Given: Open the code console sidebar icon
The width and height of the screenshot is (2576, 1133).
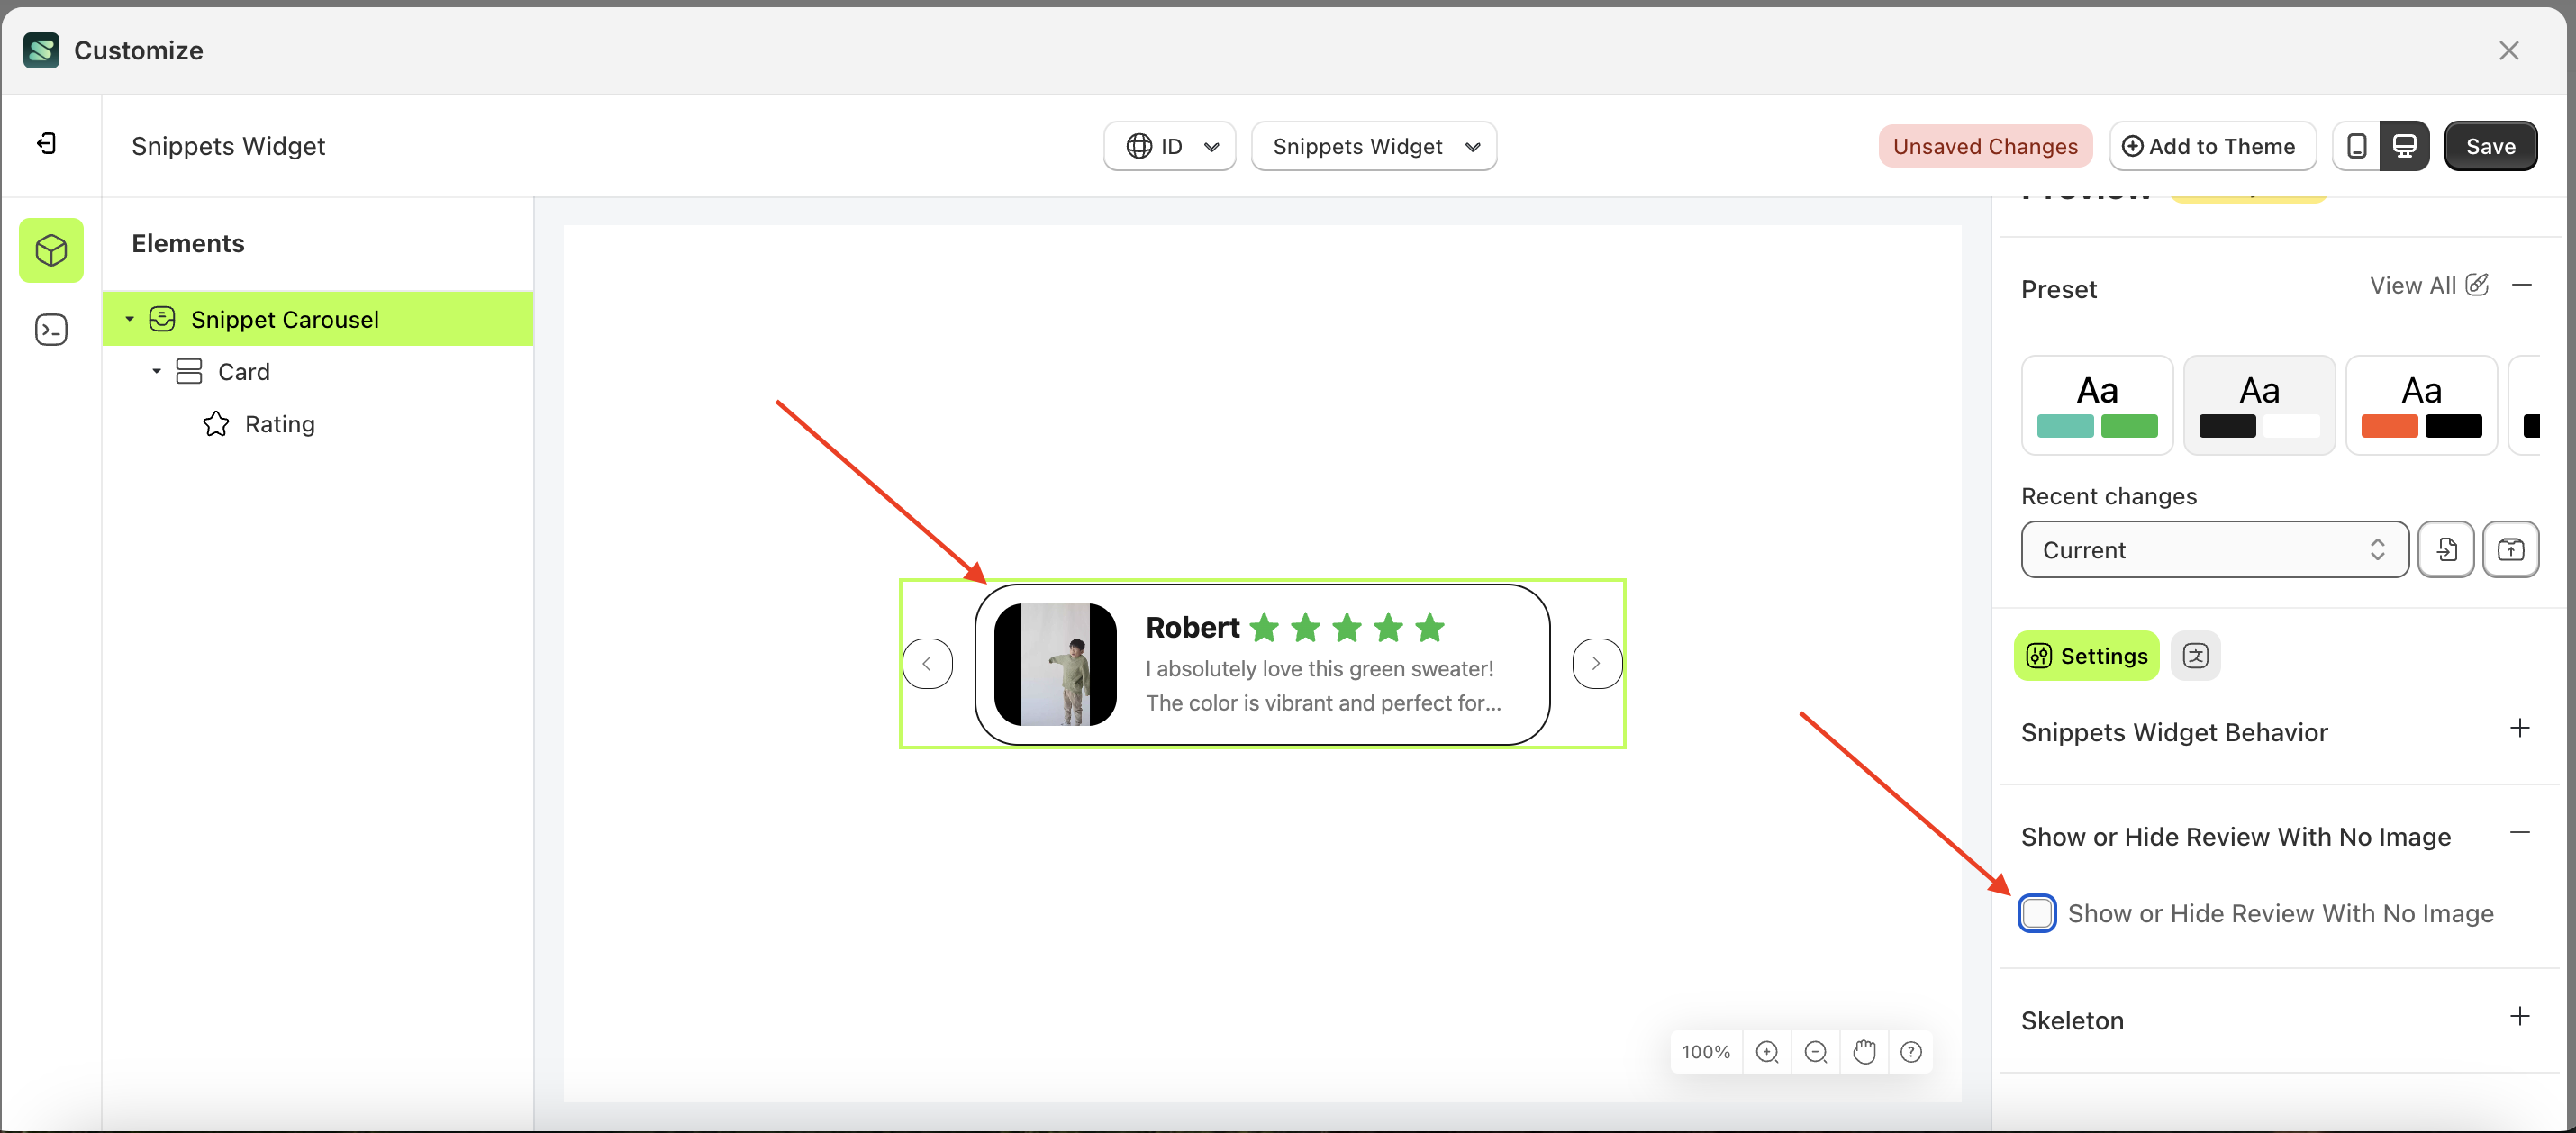Looking at the screenshot, I should click(51, 330).
